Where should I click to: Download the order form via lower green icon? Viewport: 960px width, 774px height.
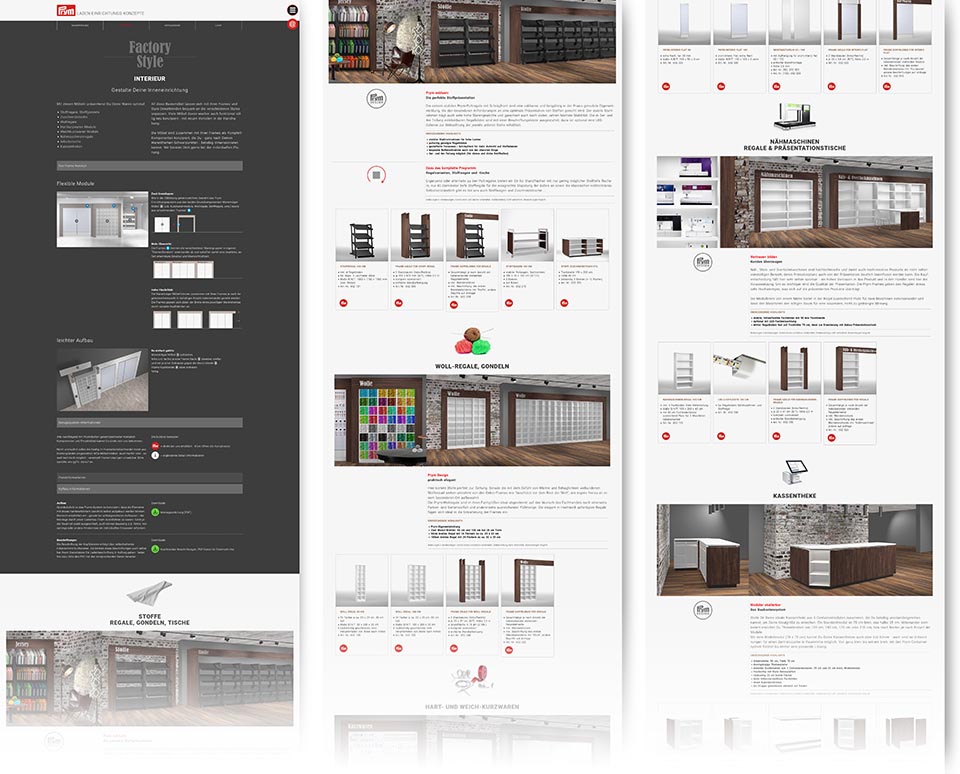(156, 549)
